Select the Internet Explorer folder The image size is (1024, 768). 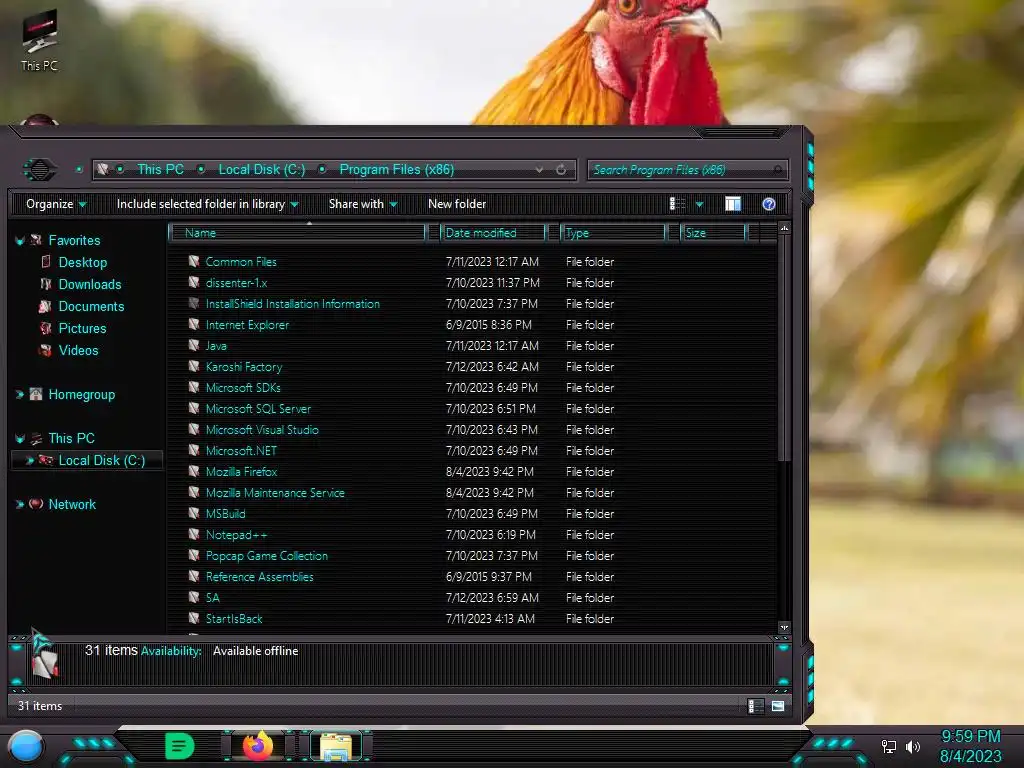tap(247, 325)
